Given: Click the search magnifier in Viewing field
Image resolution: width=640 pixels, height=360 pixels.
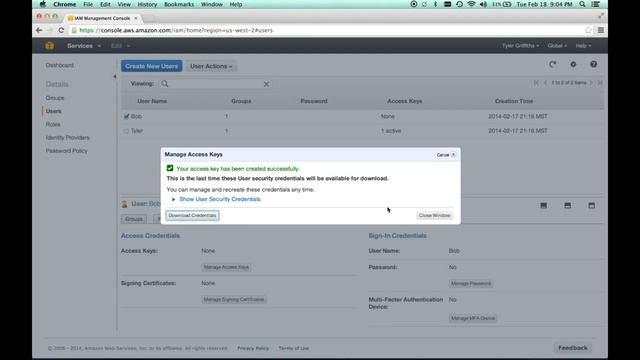Looking at the screenshot, I should (164, 84).
